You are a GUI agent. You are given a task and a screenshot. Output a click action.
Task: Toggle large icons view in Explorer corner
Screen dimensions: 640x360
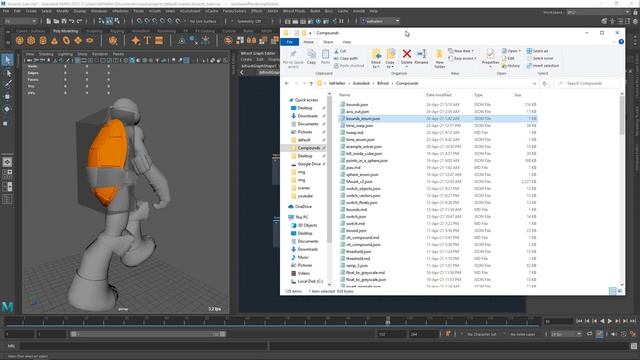pos(620,291)
